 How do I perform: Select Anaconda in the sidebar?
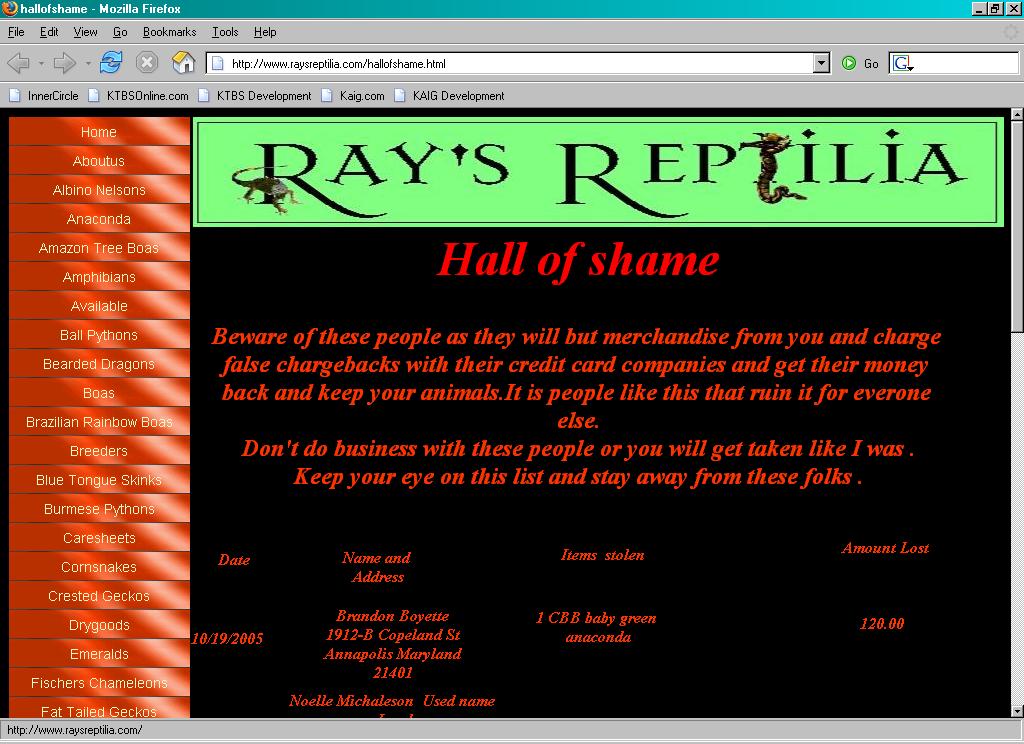[99, 219]
